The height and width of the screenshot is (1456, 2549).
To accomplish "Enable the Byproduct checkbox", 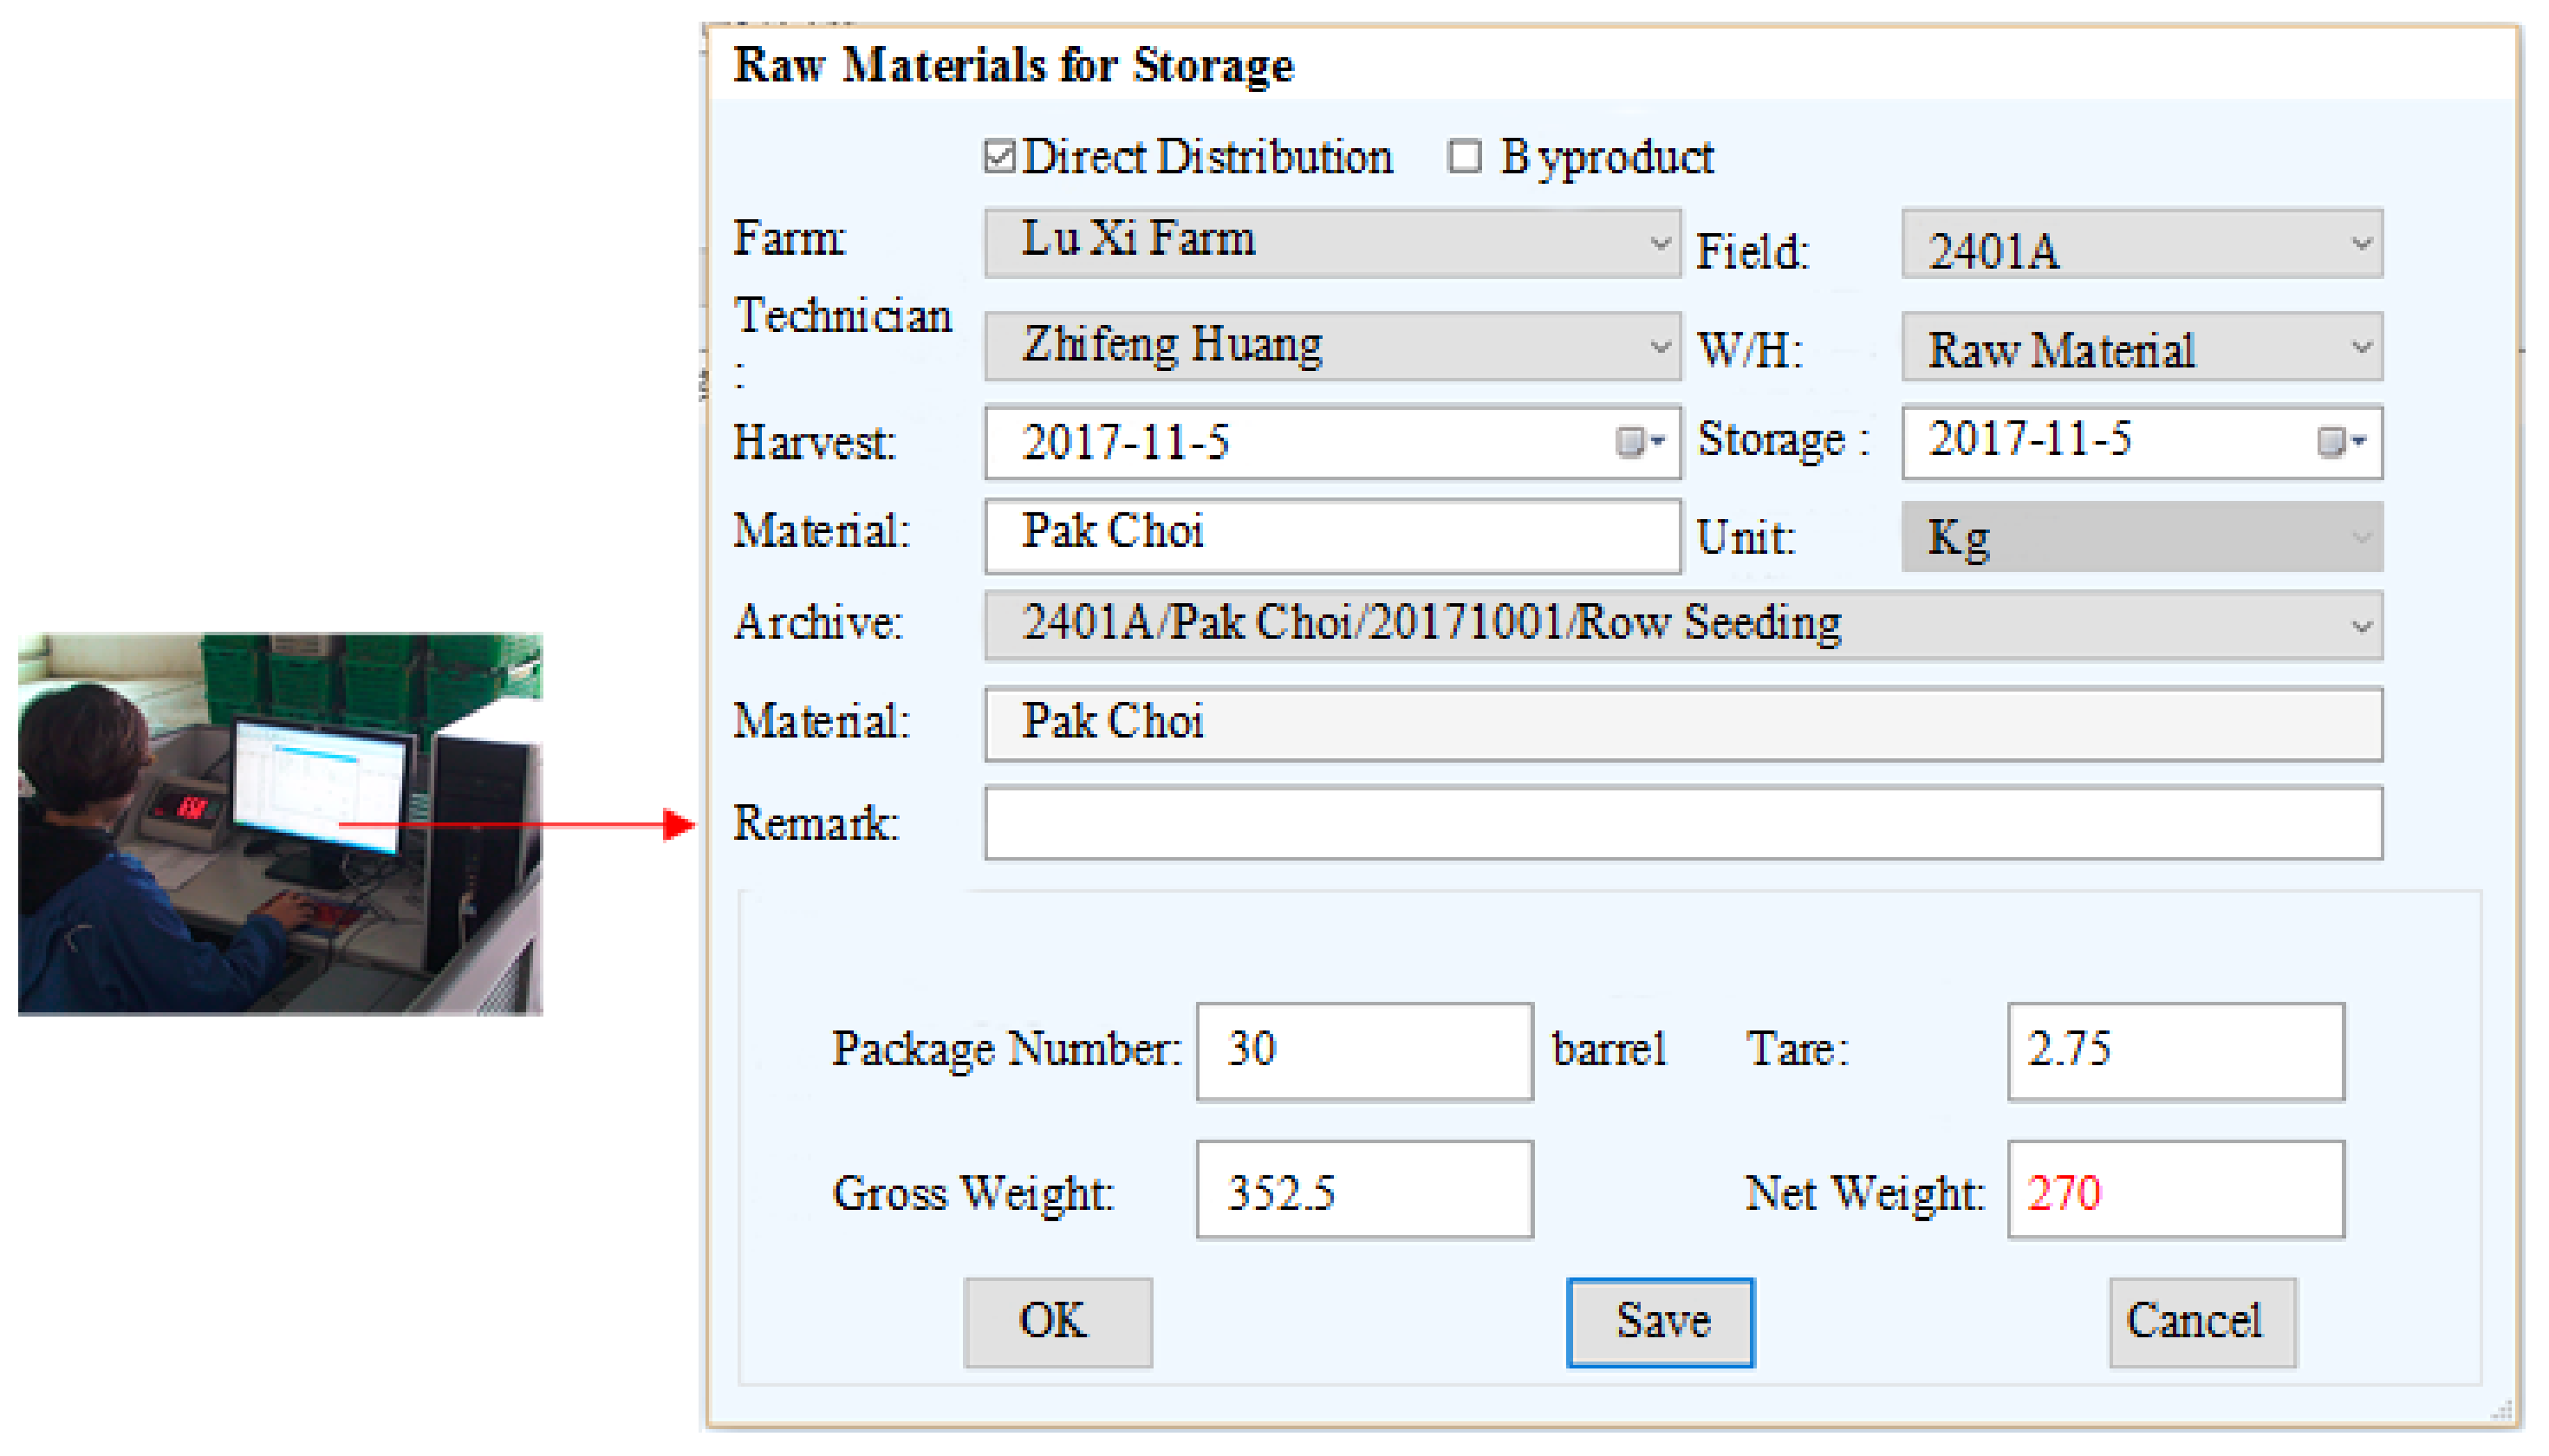I will 1463,157.
